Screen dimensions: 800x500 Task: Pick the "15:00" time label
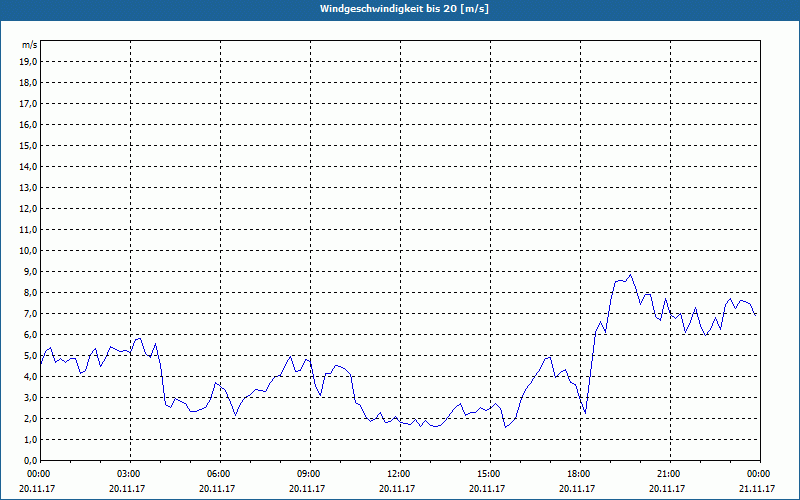[488, 474]
